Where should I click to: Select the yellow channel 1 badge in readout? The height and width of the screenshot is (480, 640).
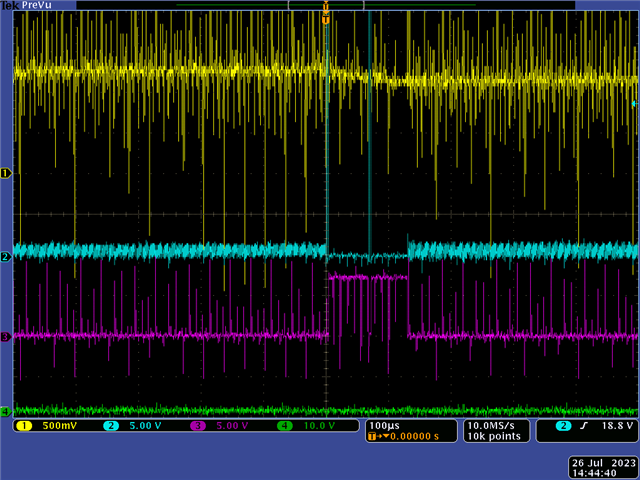(24, 426)
